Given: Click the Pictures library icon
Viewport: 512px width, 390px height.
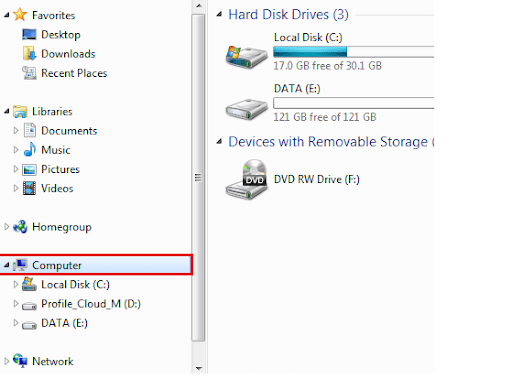Looking at the screenshot, I should click(29, 169).
